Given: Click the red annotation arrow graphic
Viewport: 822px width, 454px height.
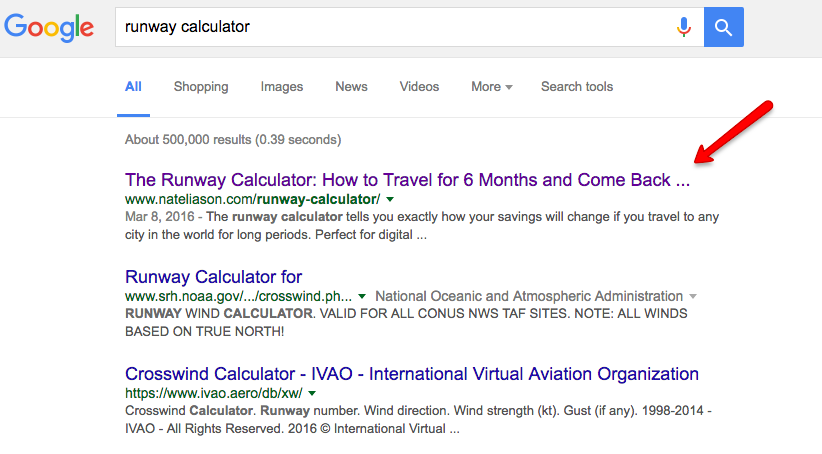Looking at the screenshot, I should click(734, 132).
